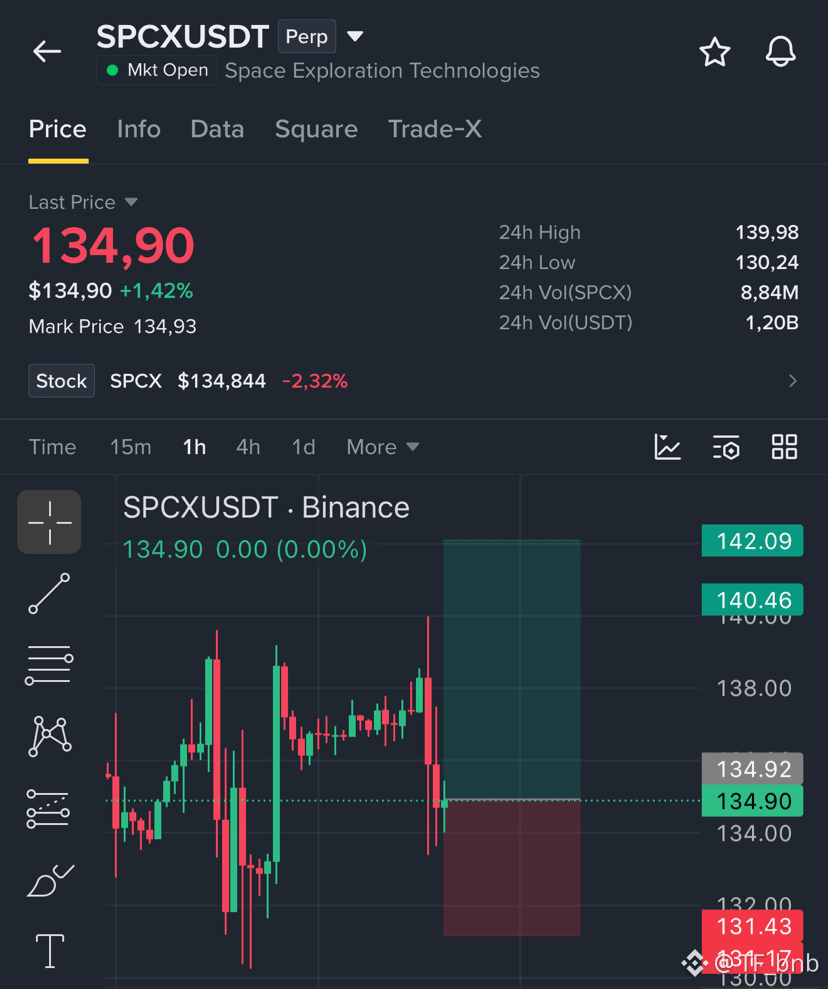Open price alerts via bell icon
This screenshot has height=989, width=828.
[781, 52]
